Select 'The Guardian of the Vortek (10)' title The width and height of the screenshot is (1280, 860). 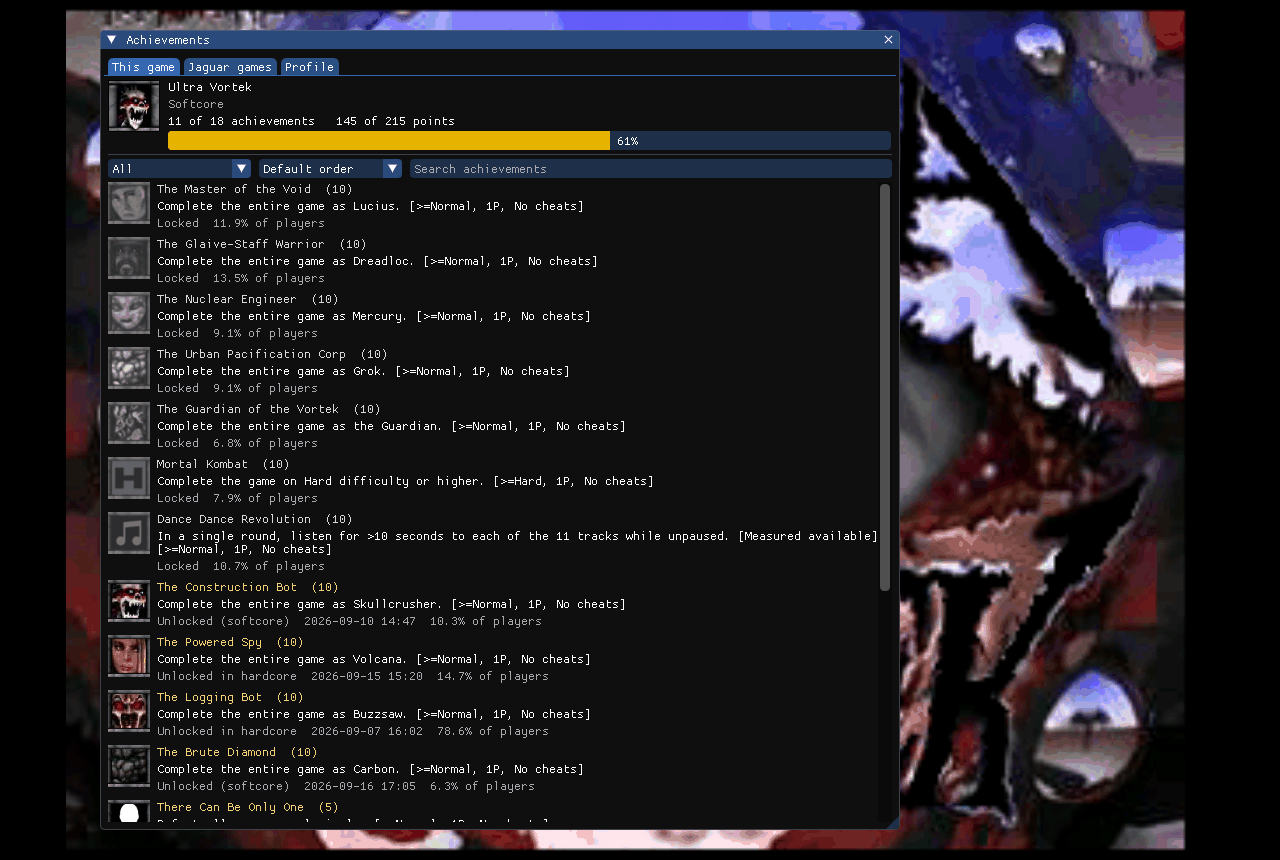[269, 409]
